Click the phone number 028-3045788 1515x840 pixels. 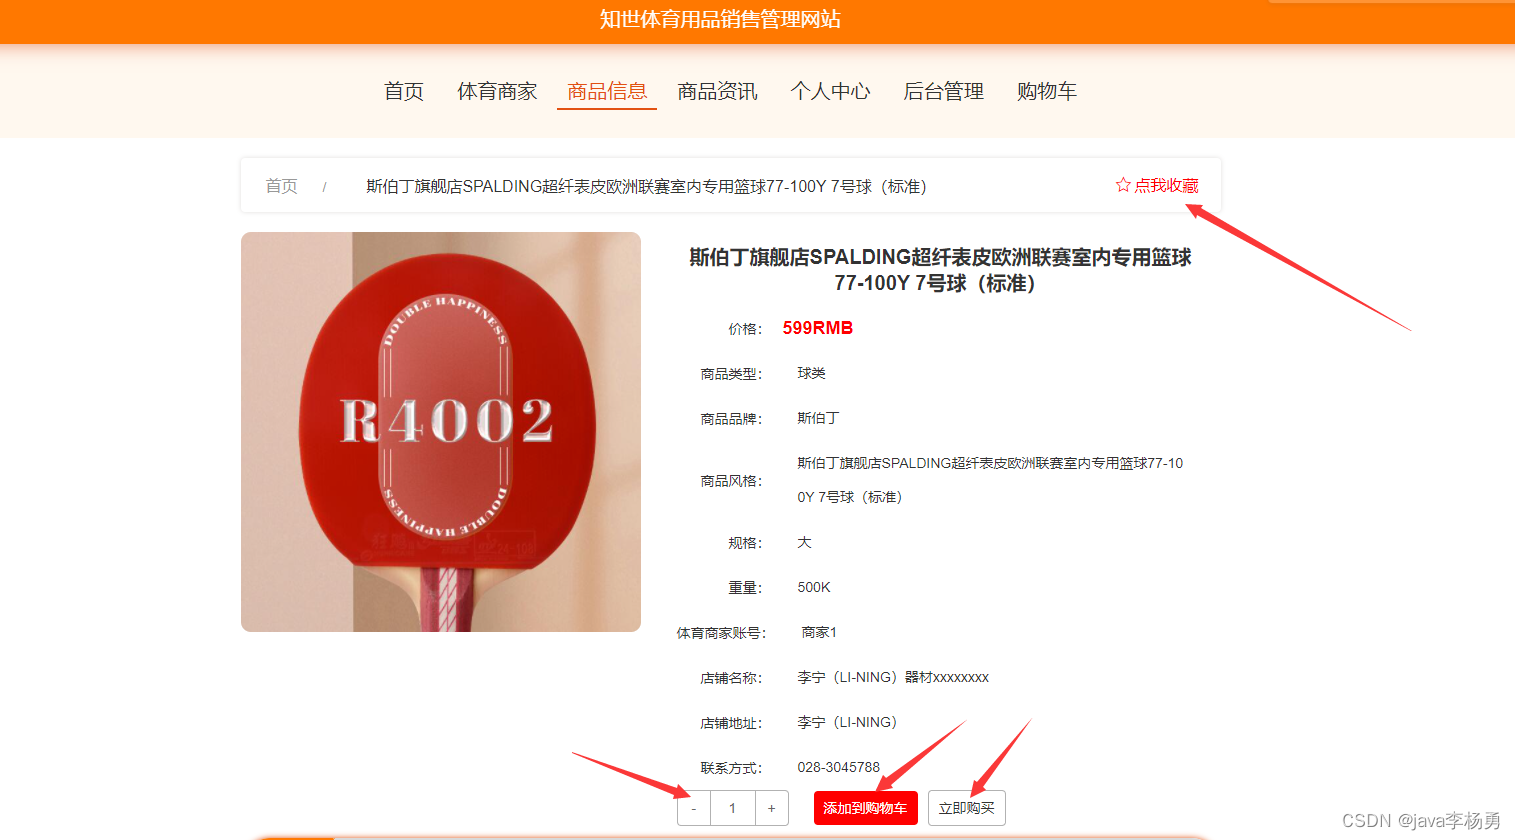click(x=838, y=767)
